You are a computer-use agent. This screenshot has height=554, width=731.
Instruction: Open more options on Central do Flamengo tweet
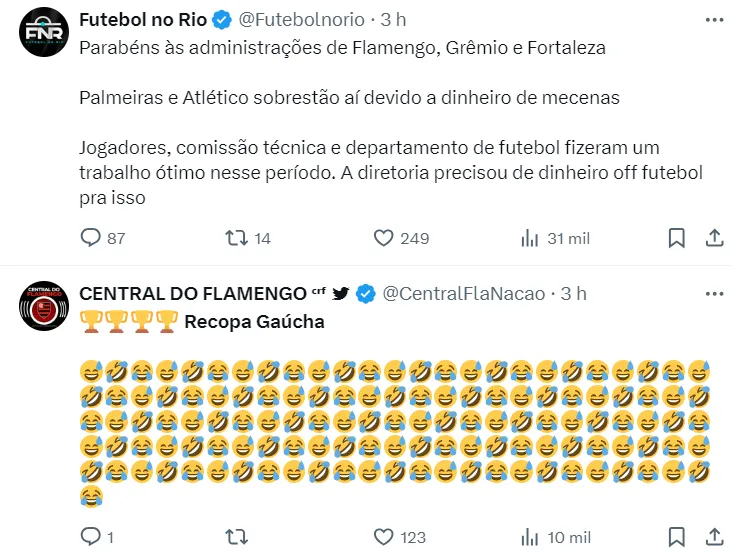(x=714, y=293)
